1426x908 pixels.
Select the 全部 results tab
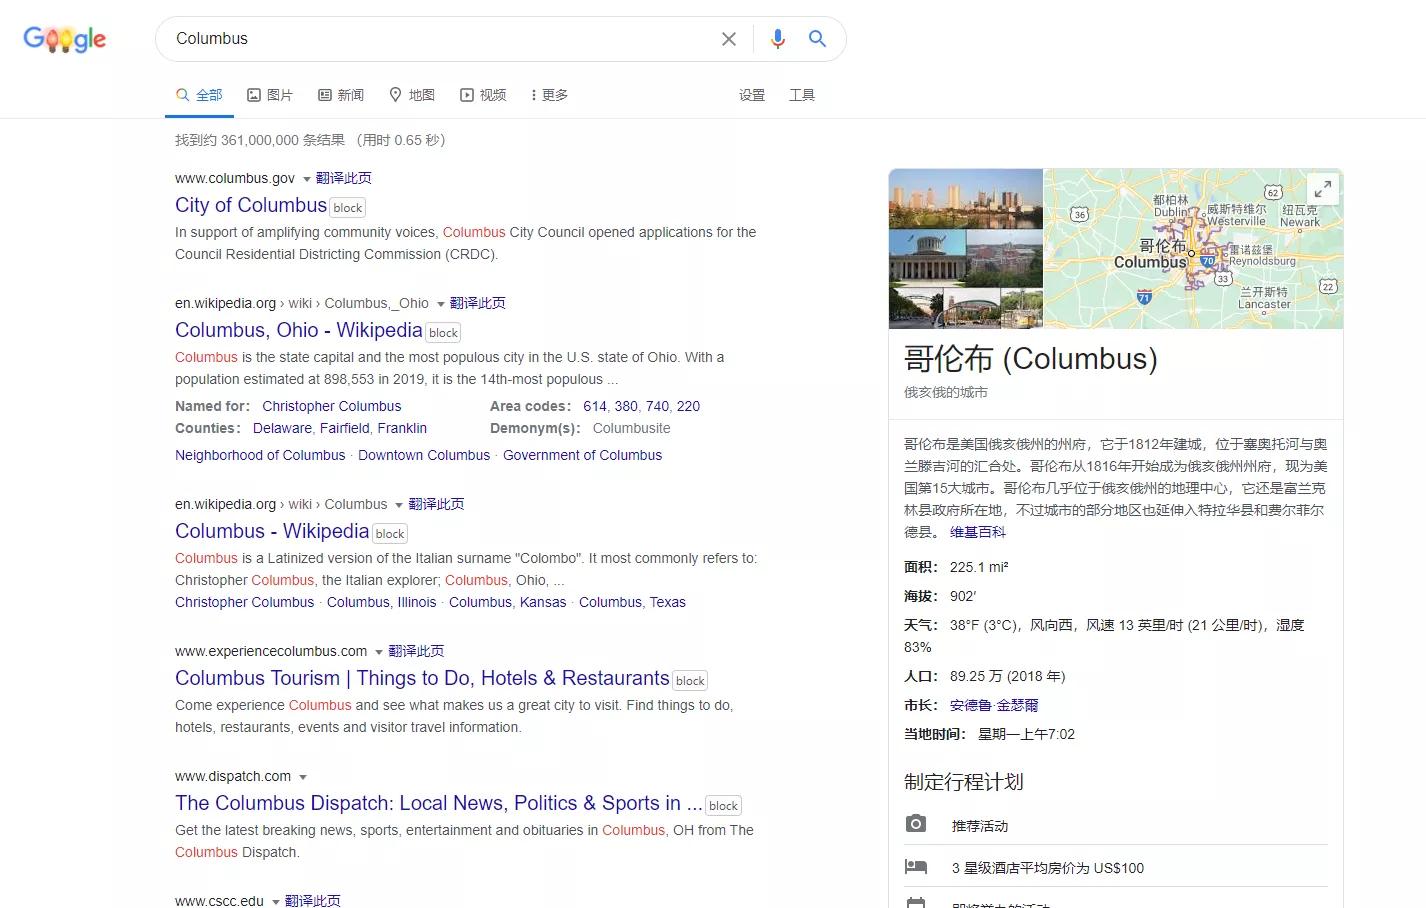point(199,95)
